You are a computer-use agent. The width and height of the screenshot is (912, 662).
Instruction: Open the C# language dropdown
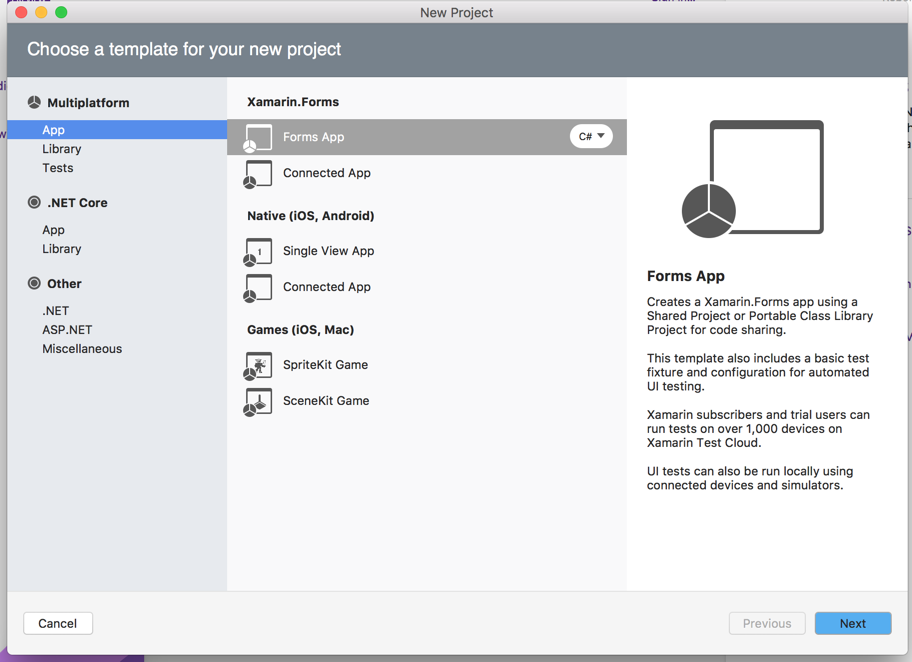point(591,136)
